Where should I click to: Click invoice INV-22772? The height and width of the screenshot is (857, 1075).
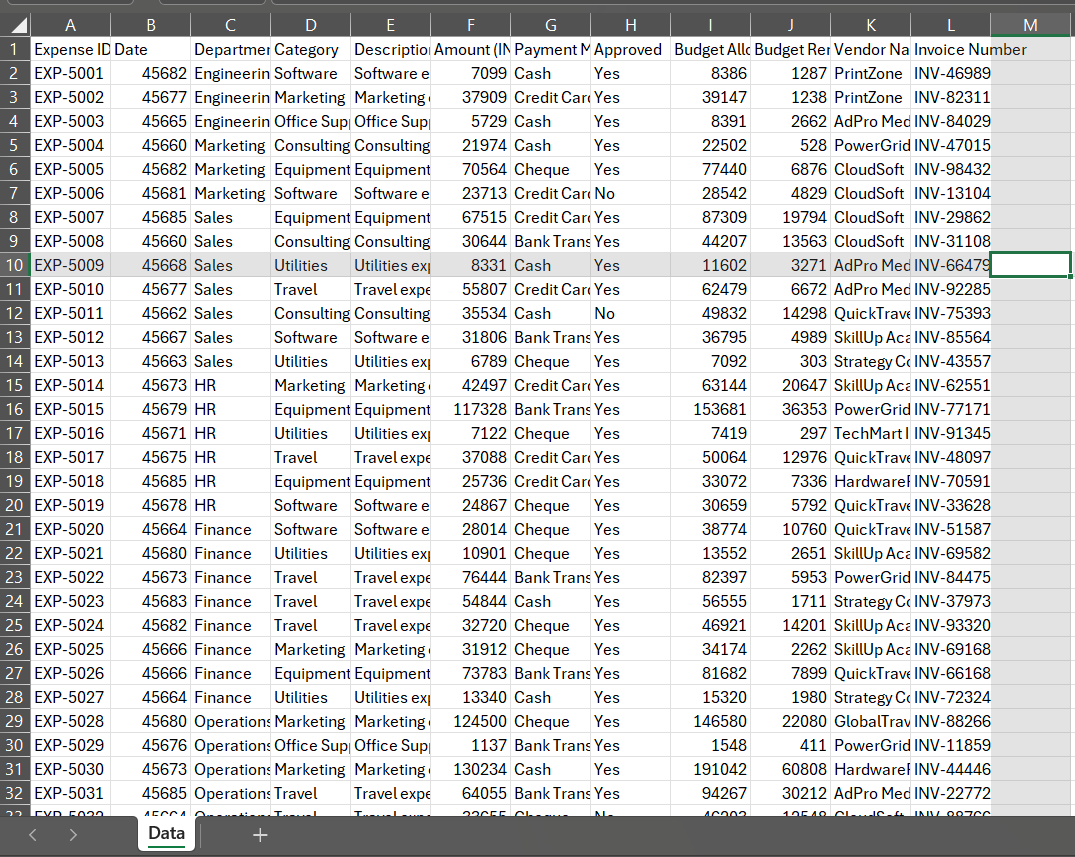click(951, 793)
